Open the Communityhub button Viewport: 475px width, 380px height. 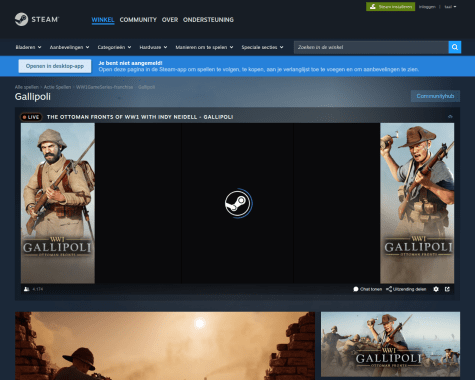point(435,96)
